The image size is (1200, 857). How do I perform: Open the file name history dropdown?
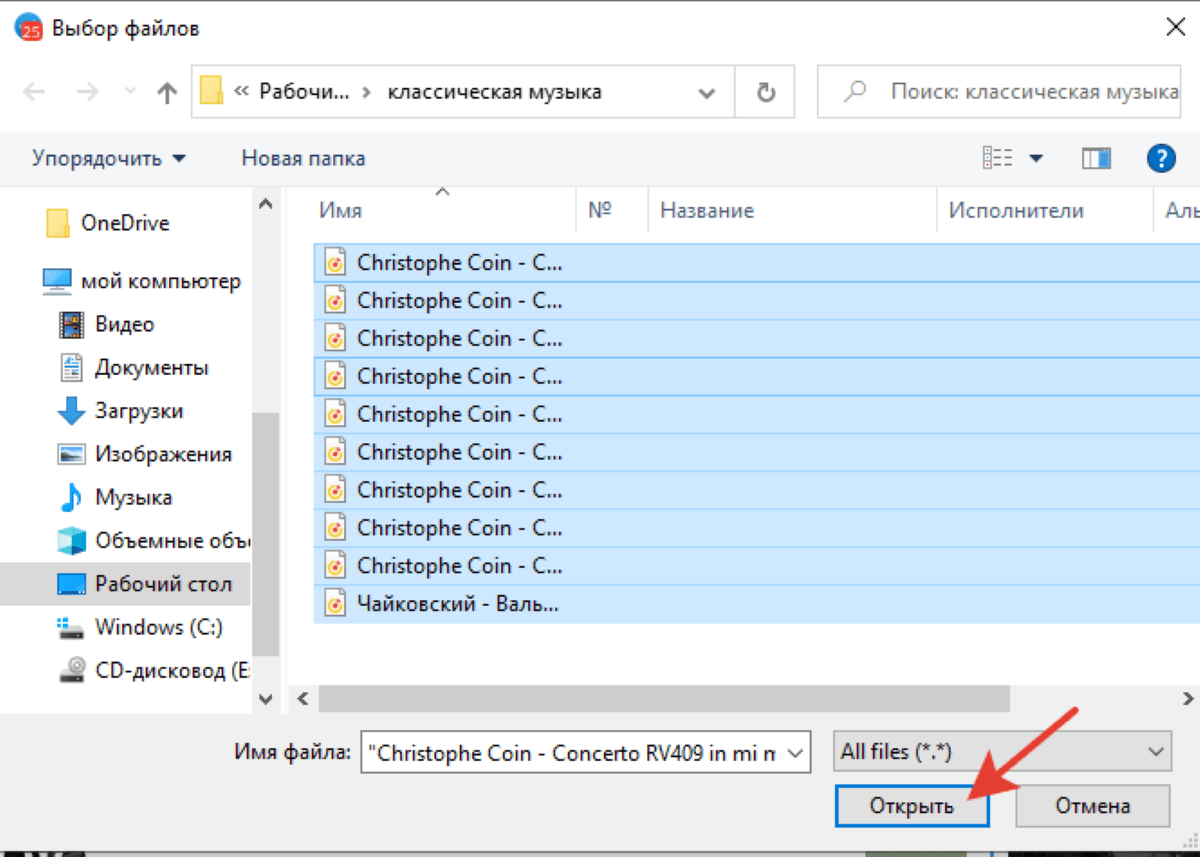pos(795,753)
